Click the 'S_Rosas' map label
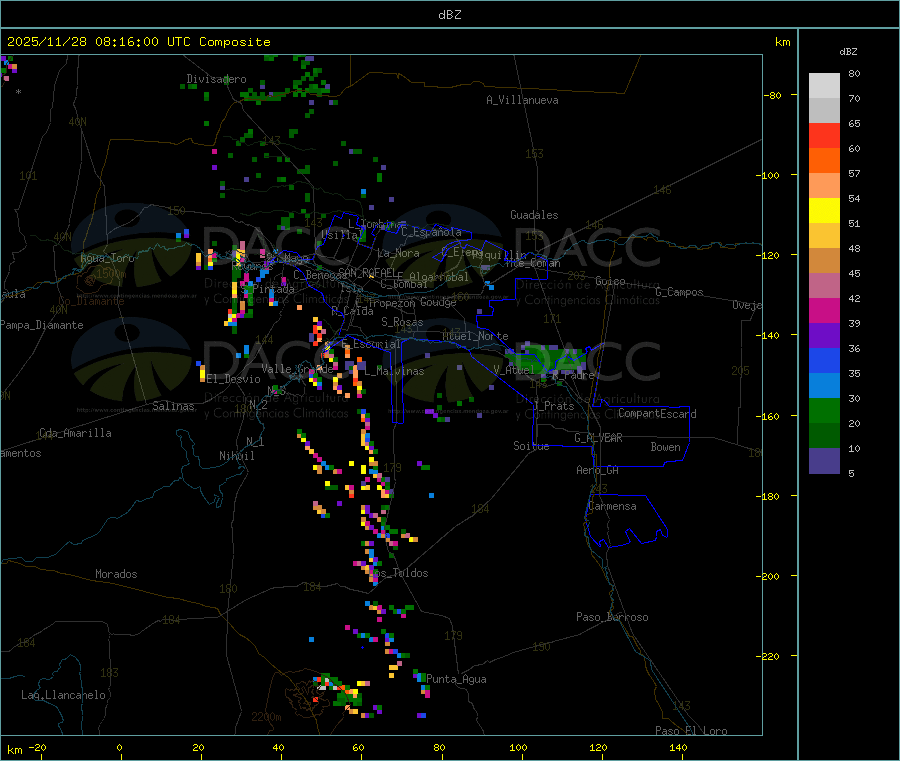Screen dimensions: 900x761 tap(402, 322)
